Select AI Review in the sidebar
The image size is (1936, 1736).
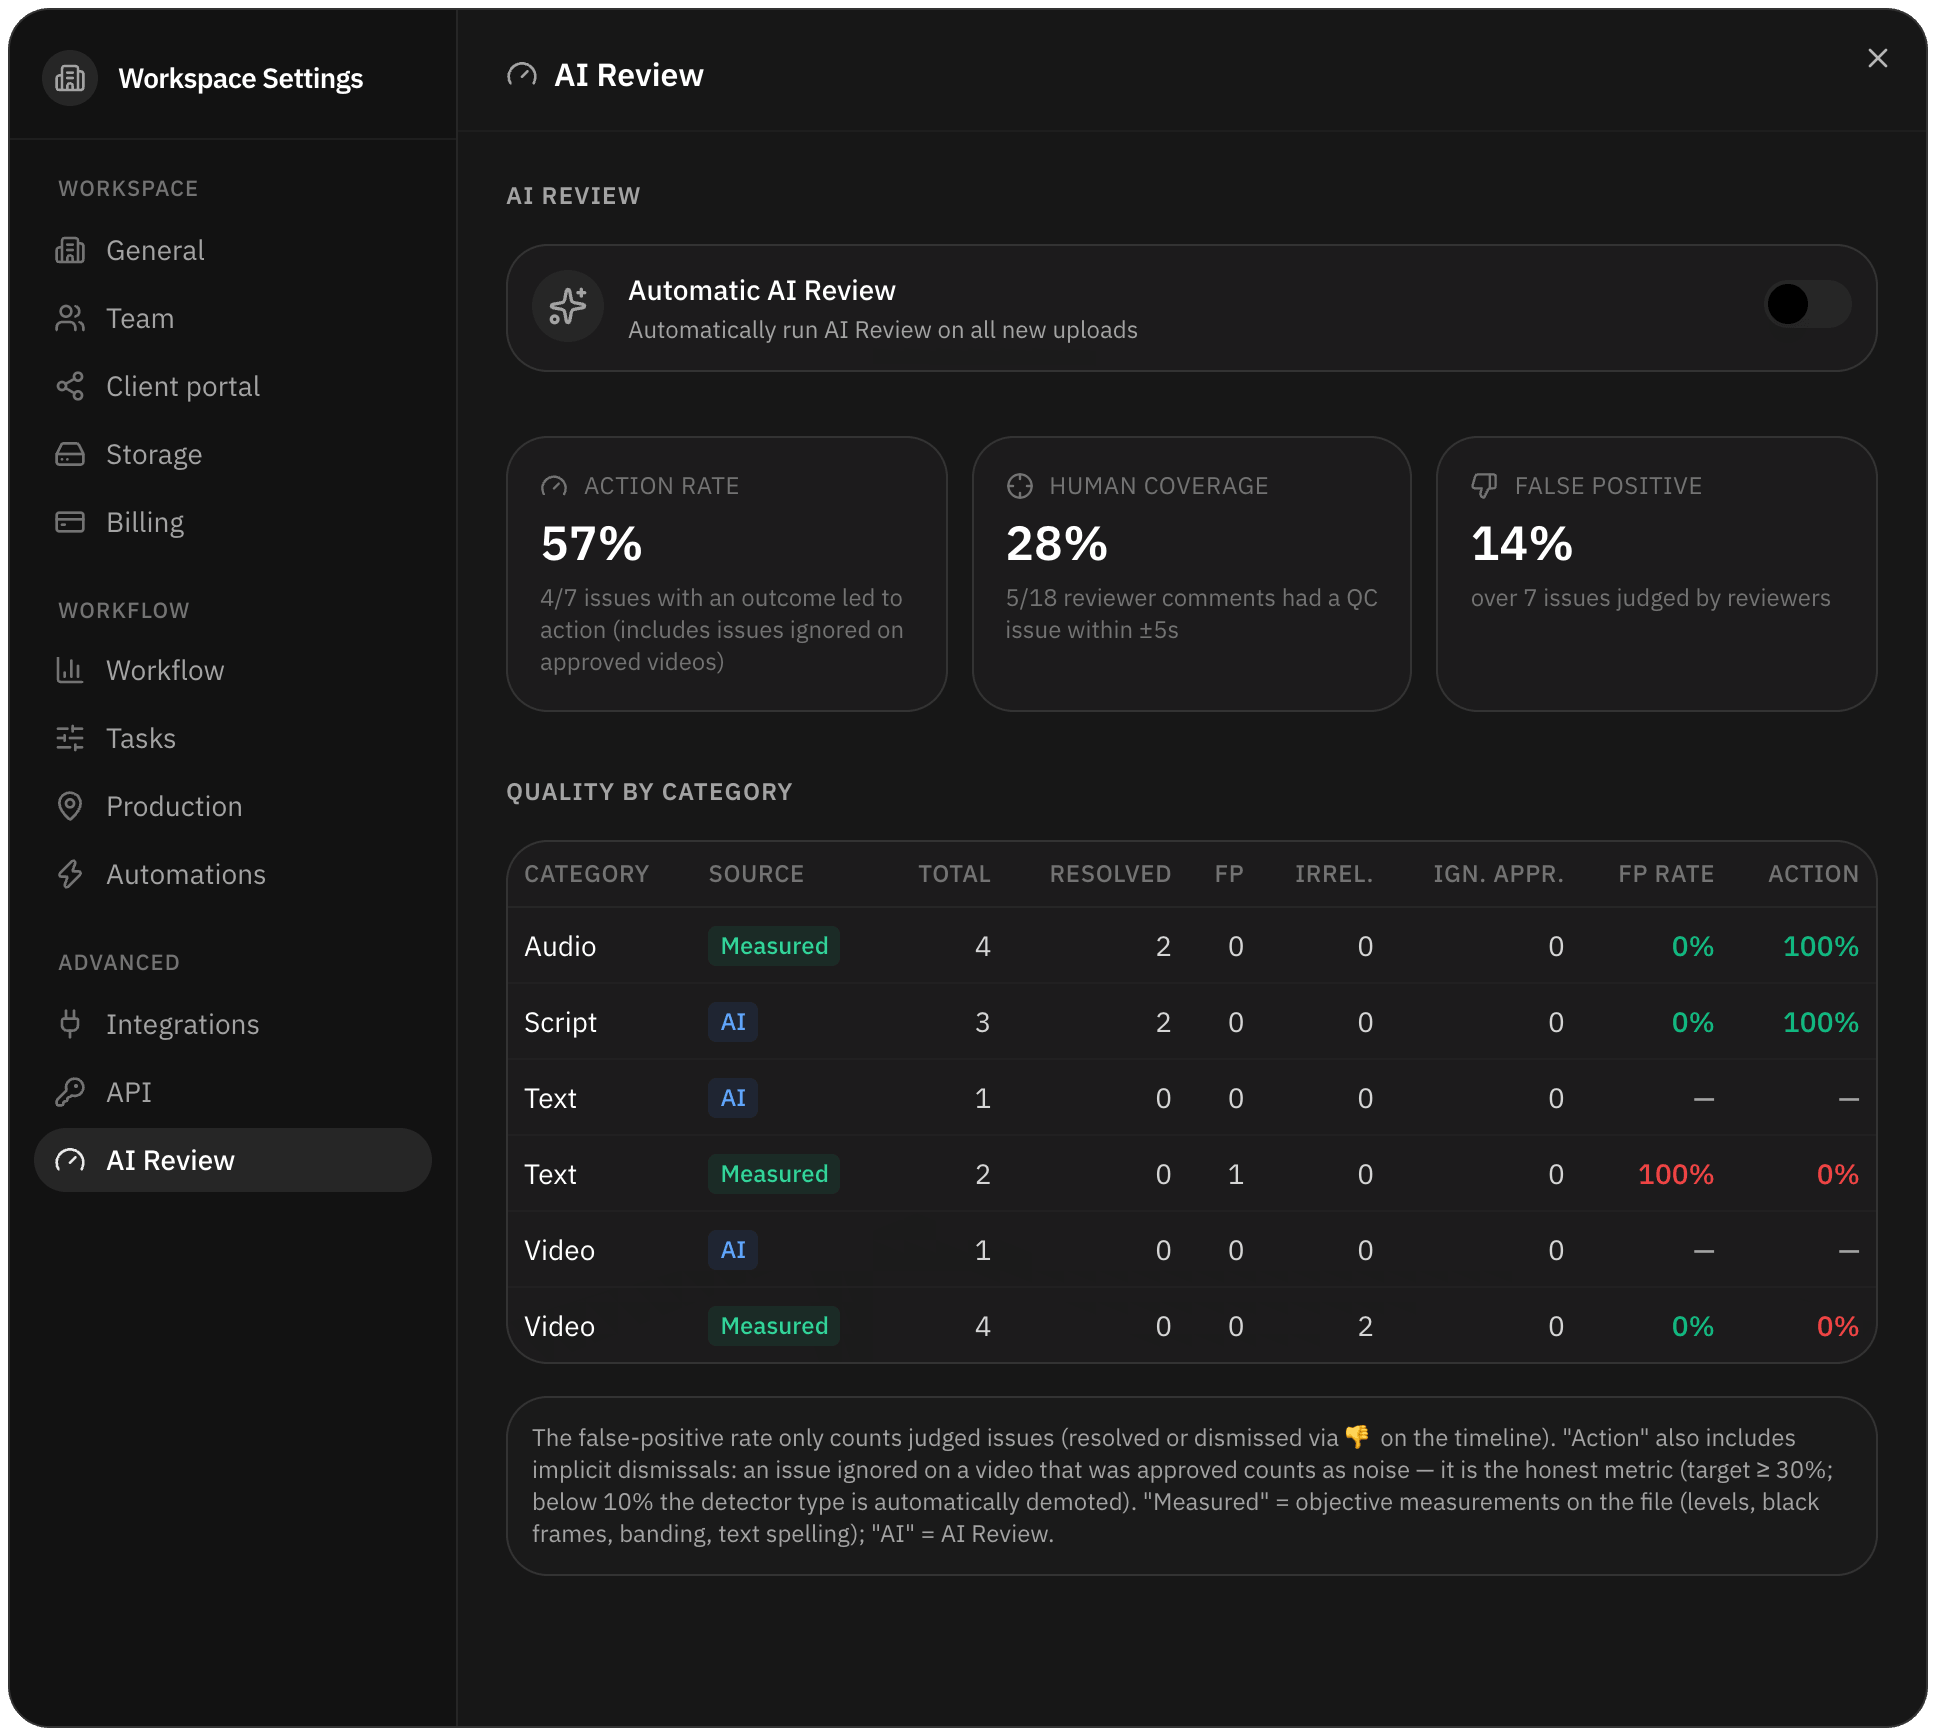coord(232,1160)
